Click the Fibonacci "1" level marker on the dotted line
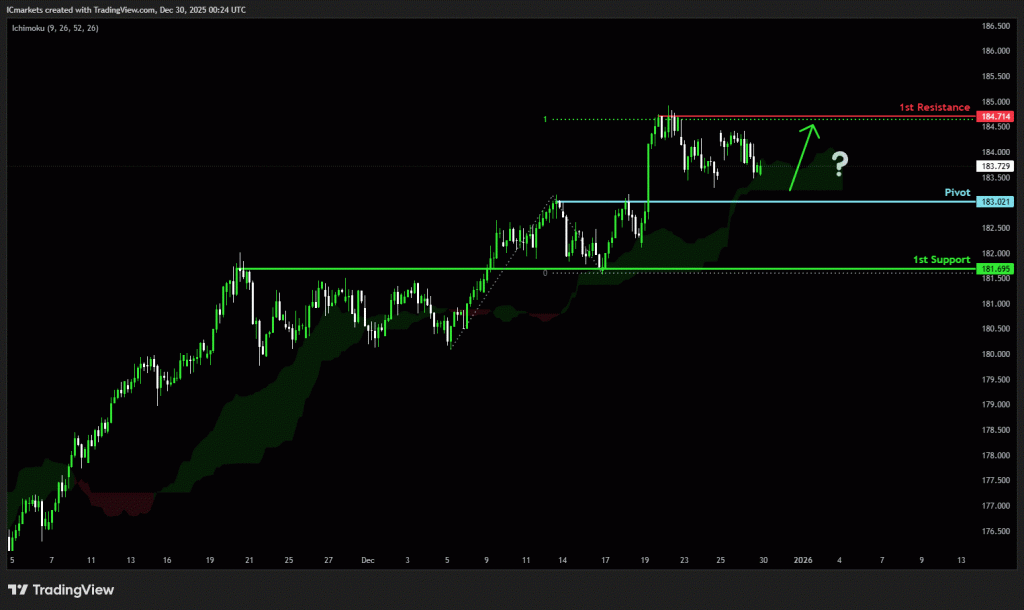 (544, 120)
